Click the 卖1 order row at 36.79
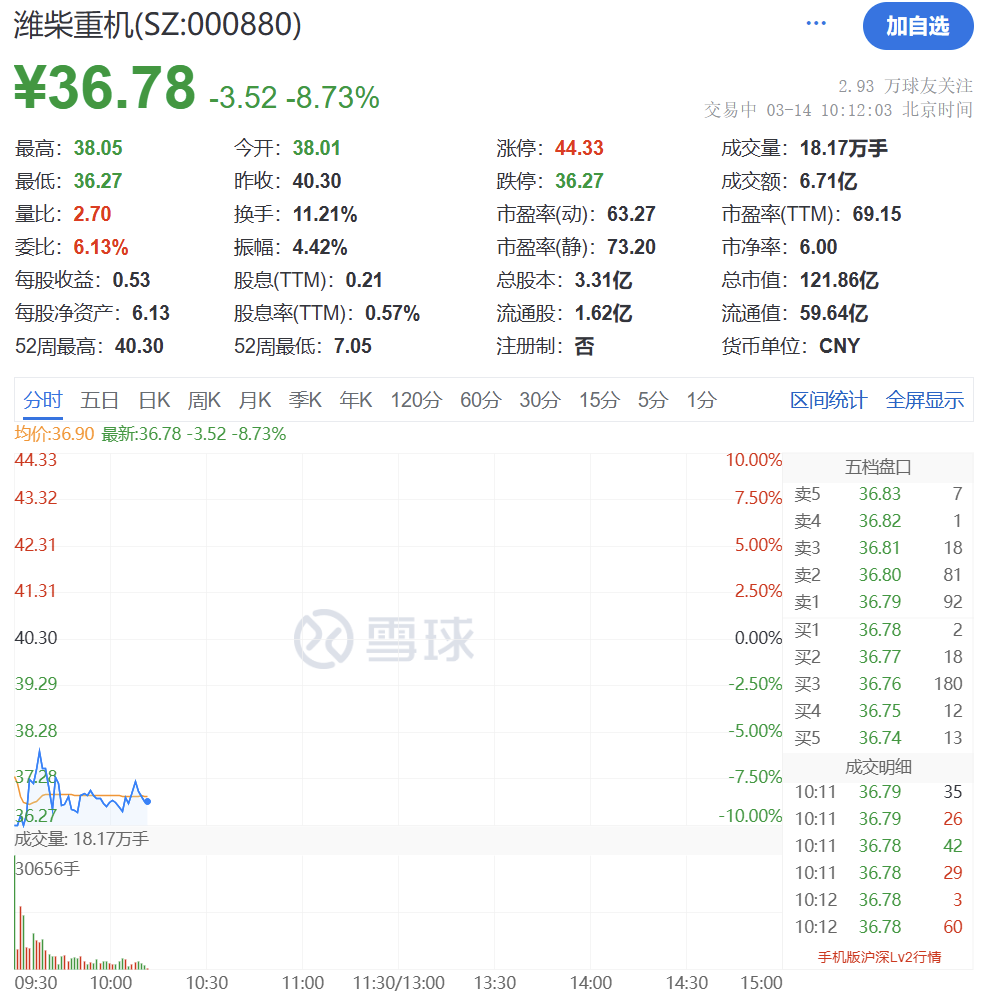 coord(878,601)
